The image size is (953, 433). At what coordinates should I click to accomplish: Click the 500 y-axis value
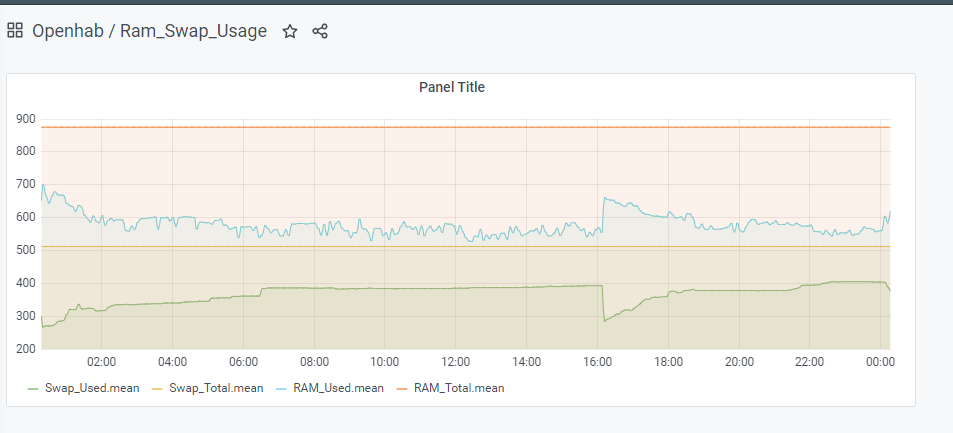[x=26, y=250]
